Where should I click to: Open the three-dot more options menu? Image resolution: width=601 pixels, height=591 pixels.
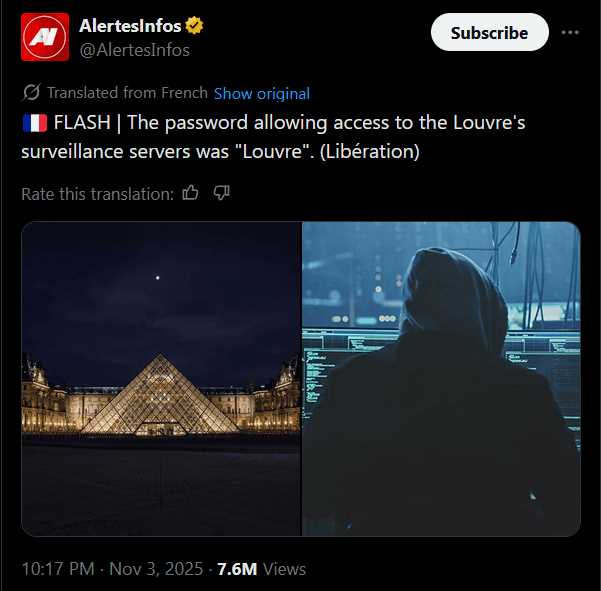(x=570, y=33)
